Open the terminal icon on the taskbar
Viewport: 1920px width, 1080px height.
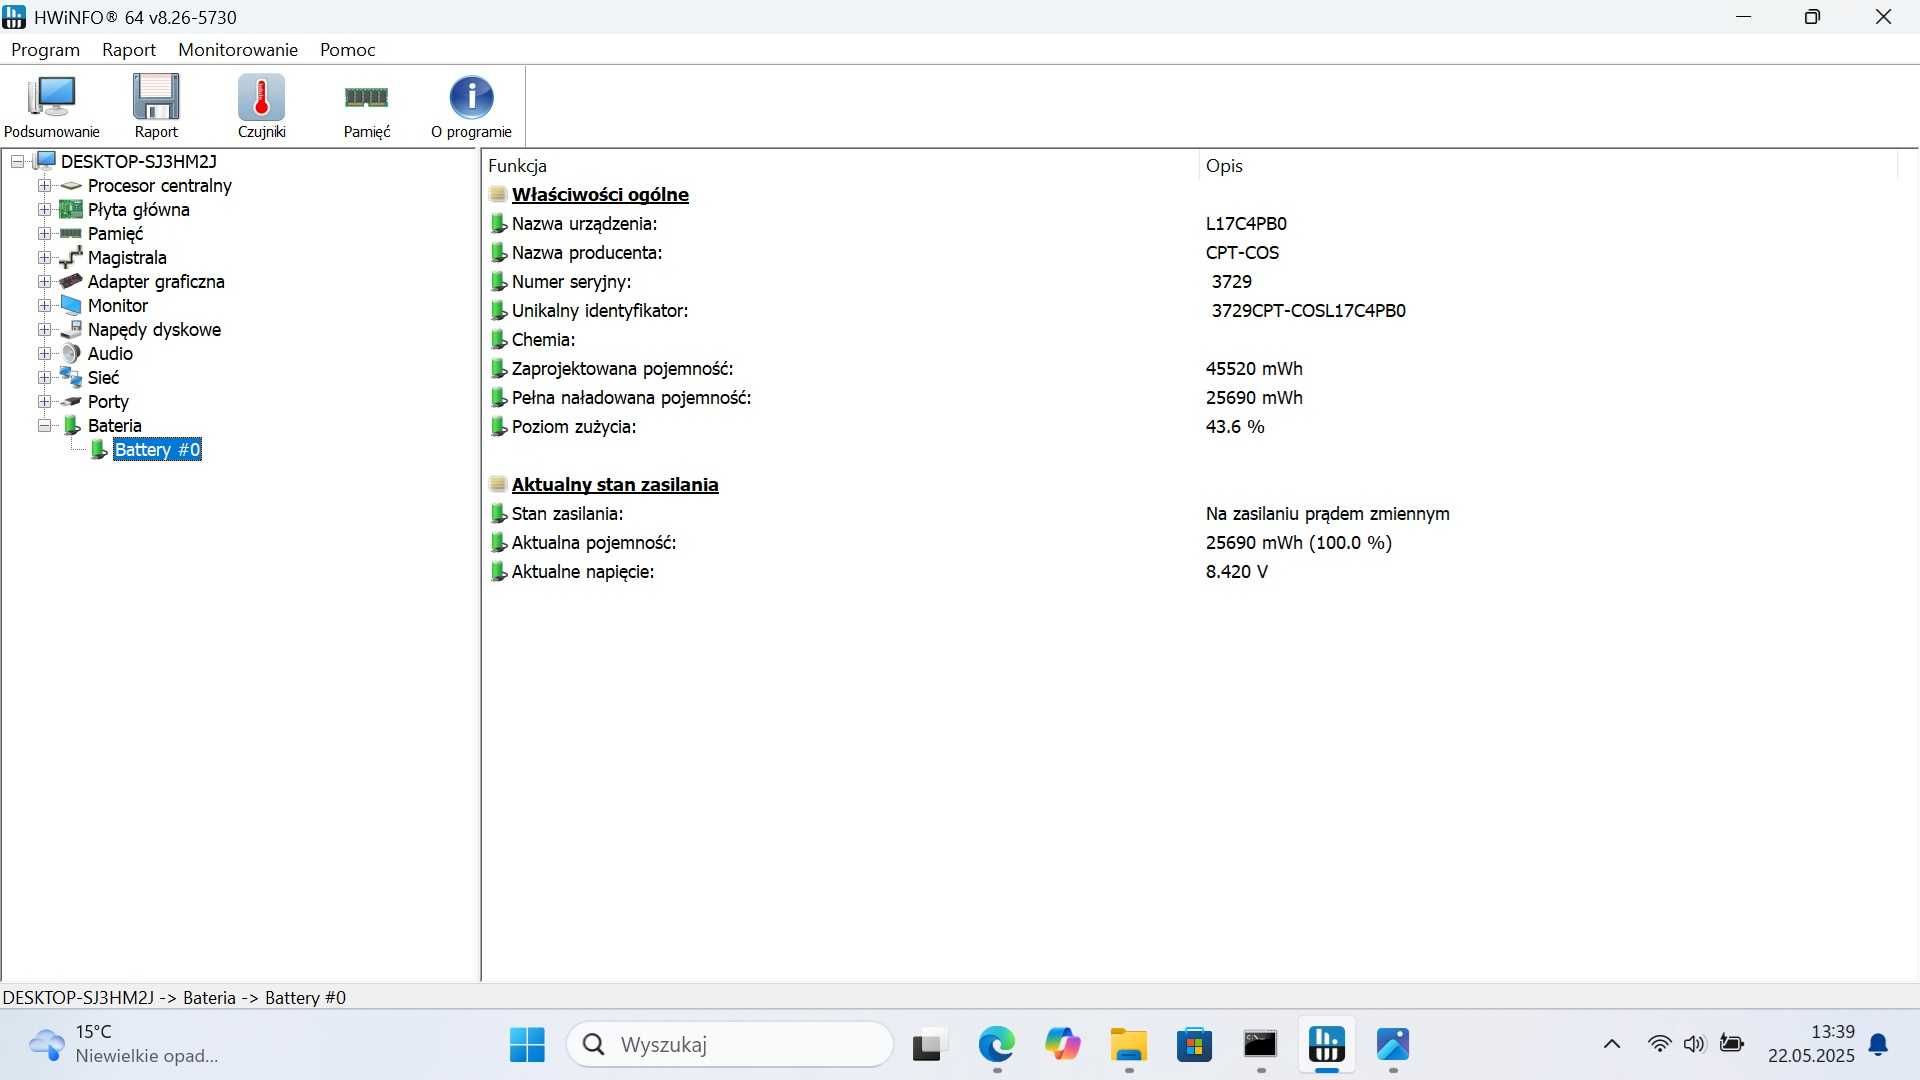1260,1045
